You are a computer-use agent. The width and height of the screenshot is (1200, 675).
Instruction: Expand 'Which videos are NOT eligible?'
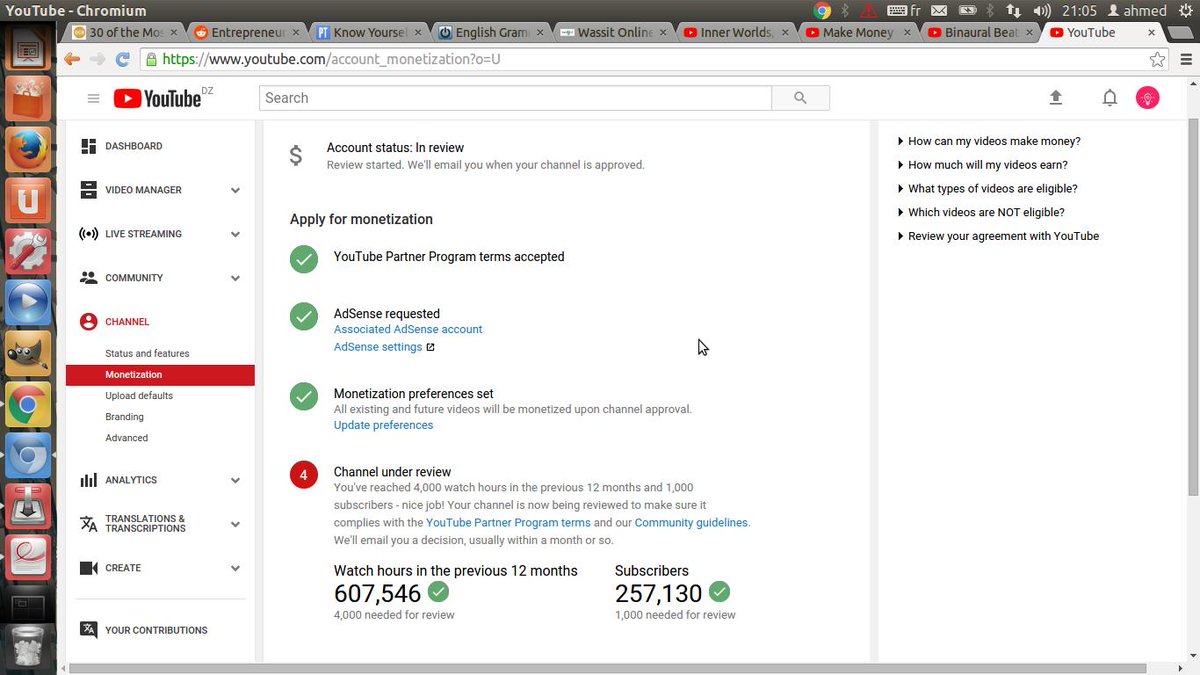click(981, 212)
